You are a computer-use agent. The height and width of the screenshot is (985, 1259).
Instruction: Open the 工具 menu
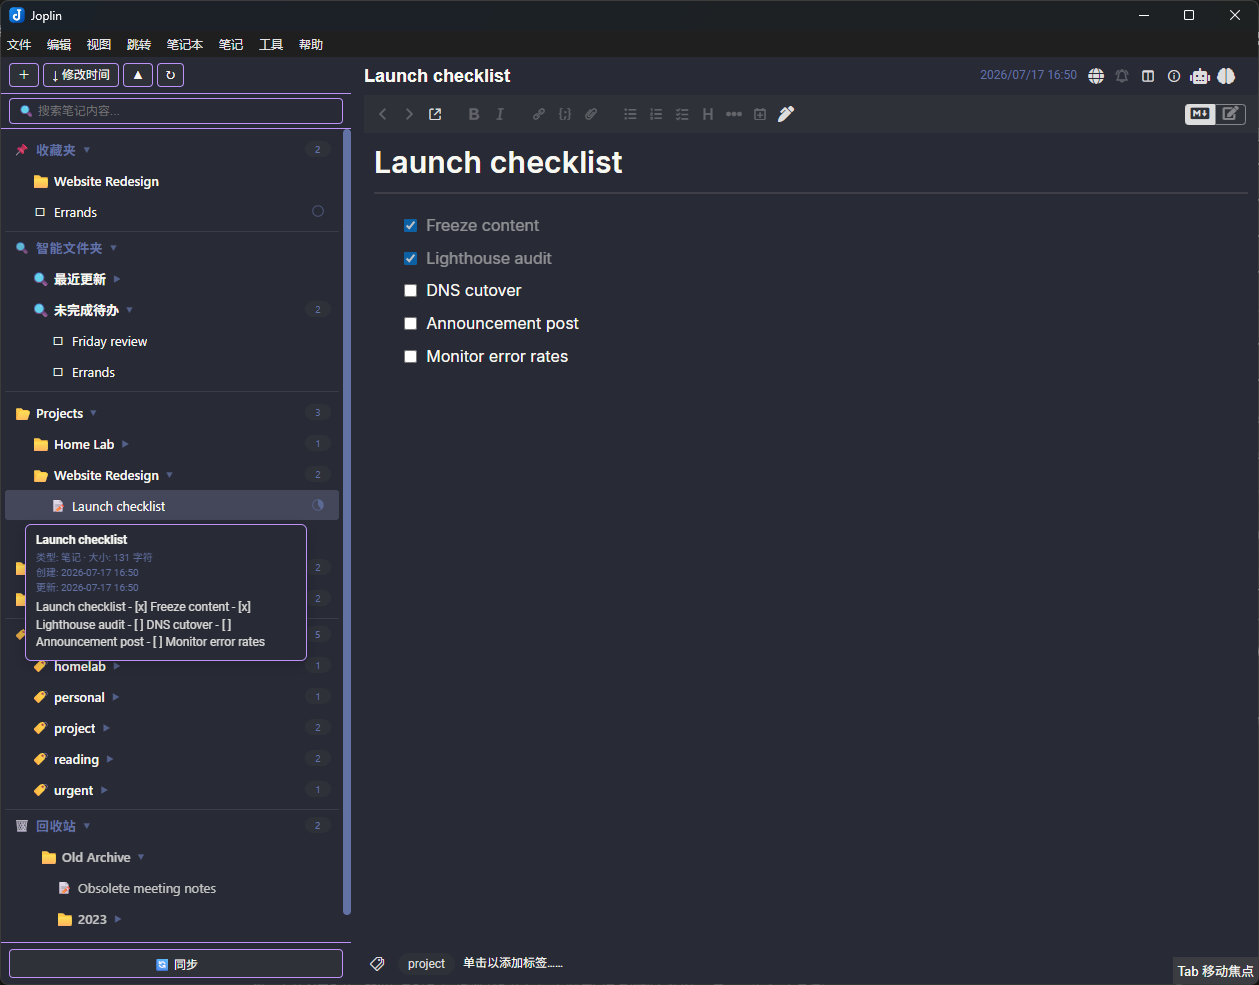[271, 45]
